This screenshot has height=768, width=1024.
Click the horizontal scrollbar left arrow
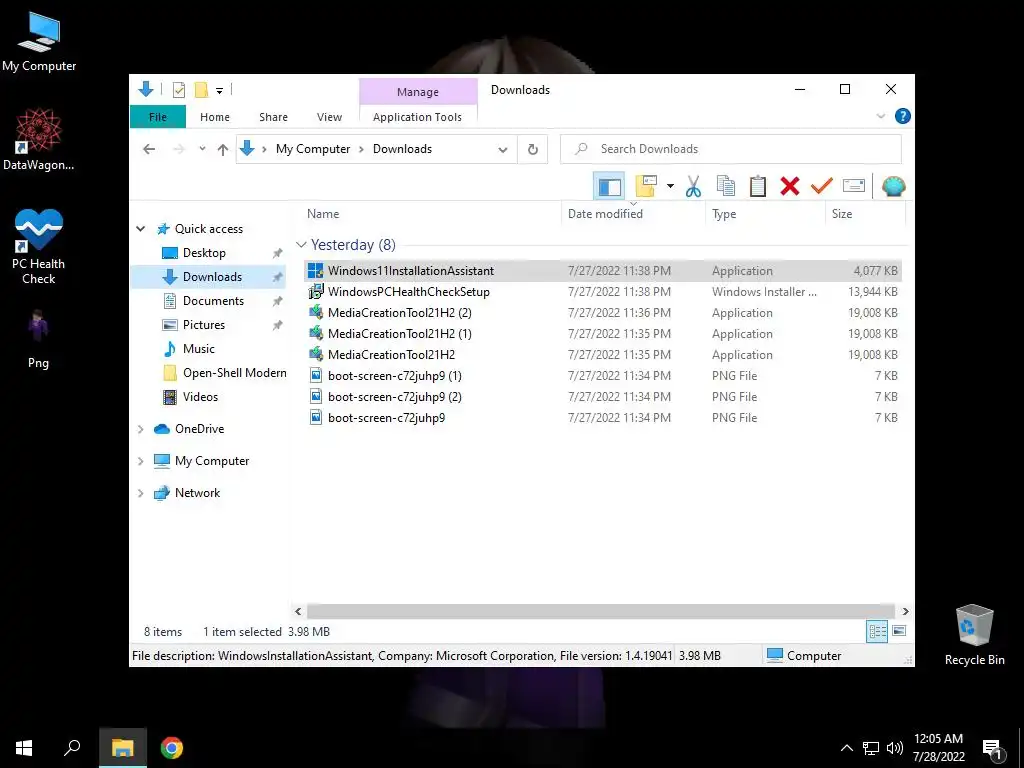[298, 611]
